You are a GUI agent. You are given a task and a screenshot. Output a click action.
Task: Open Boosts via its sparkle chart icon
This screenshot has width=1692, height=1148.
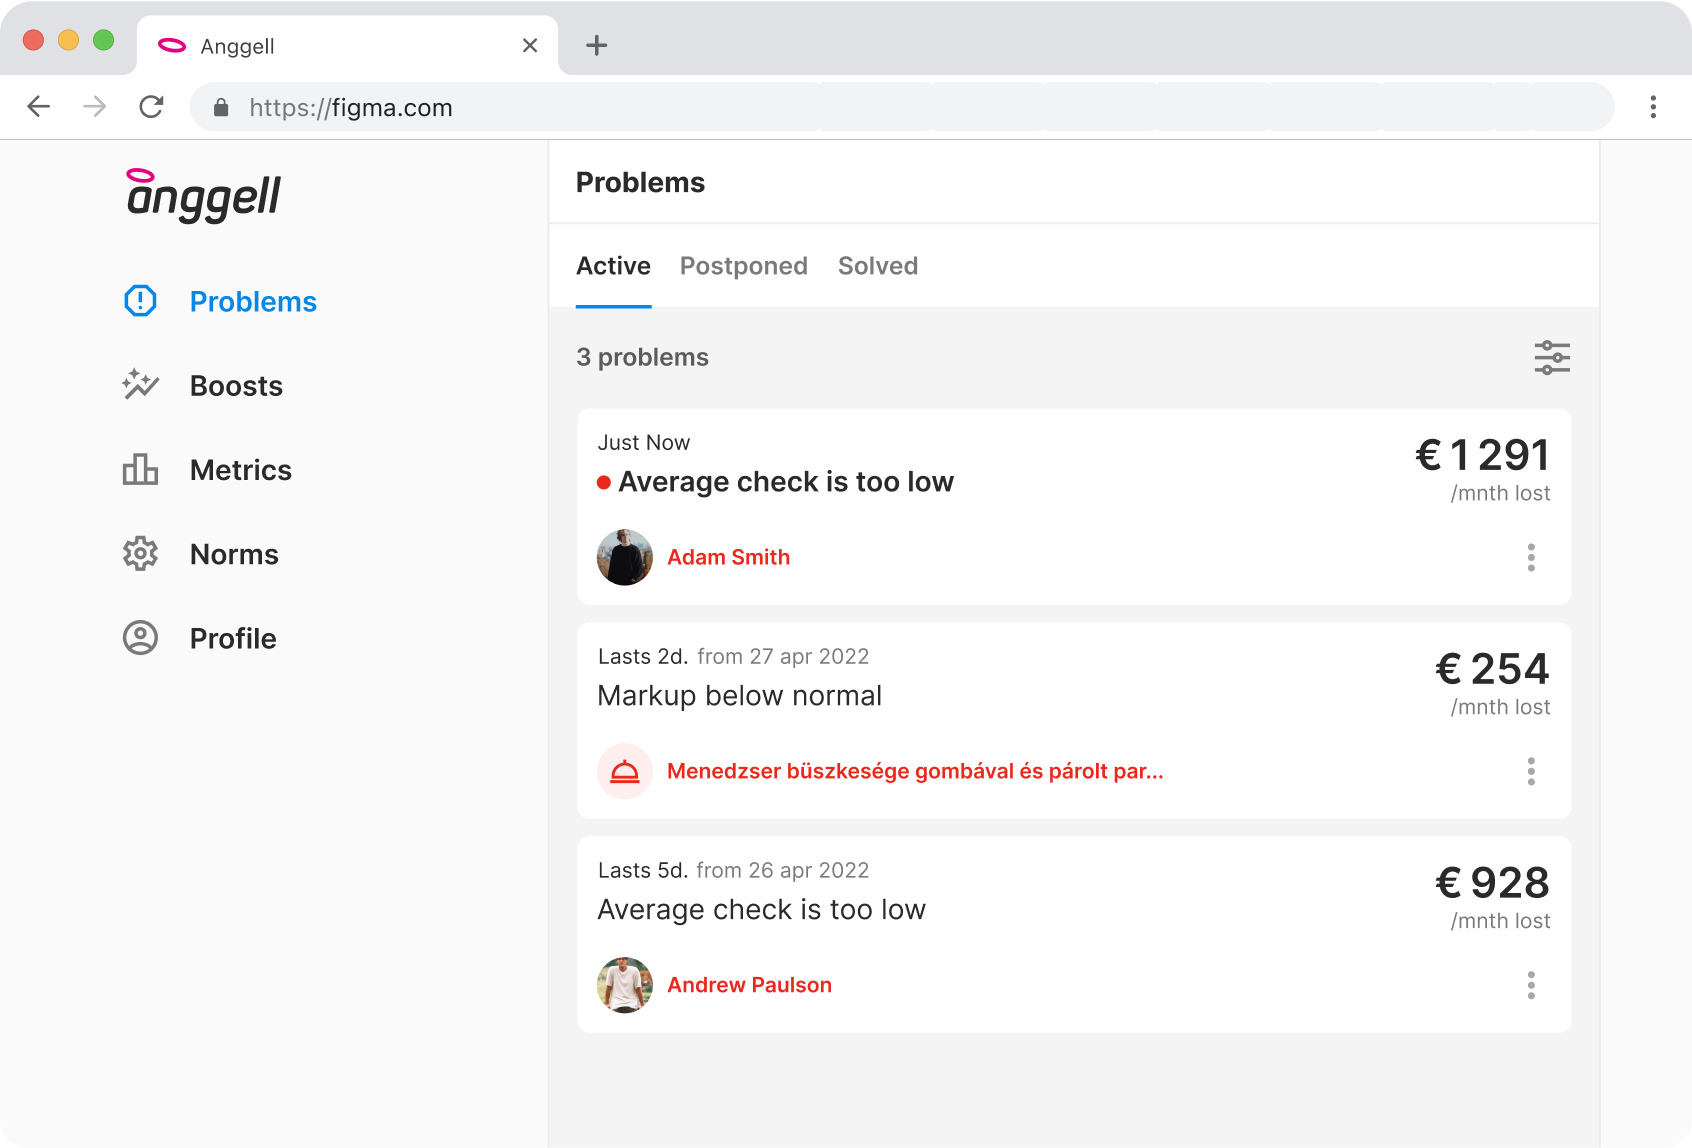pos(140,385)
